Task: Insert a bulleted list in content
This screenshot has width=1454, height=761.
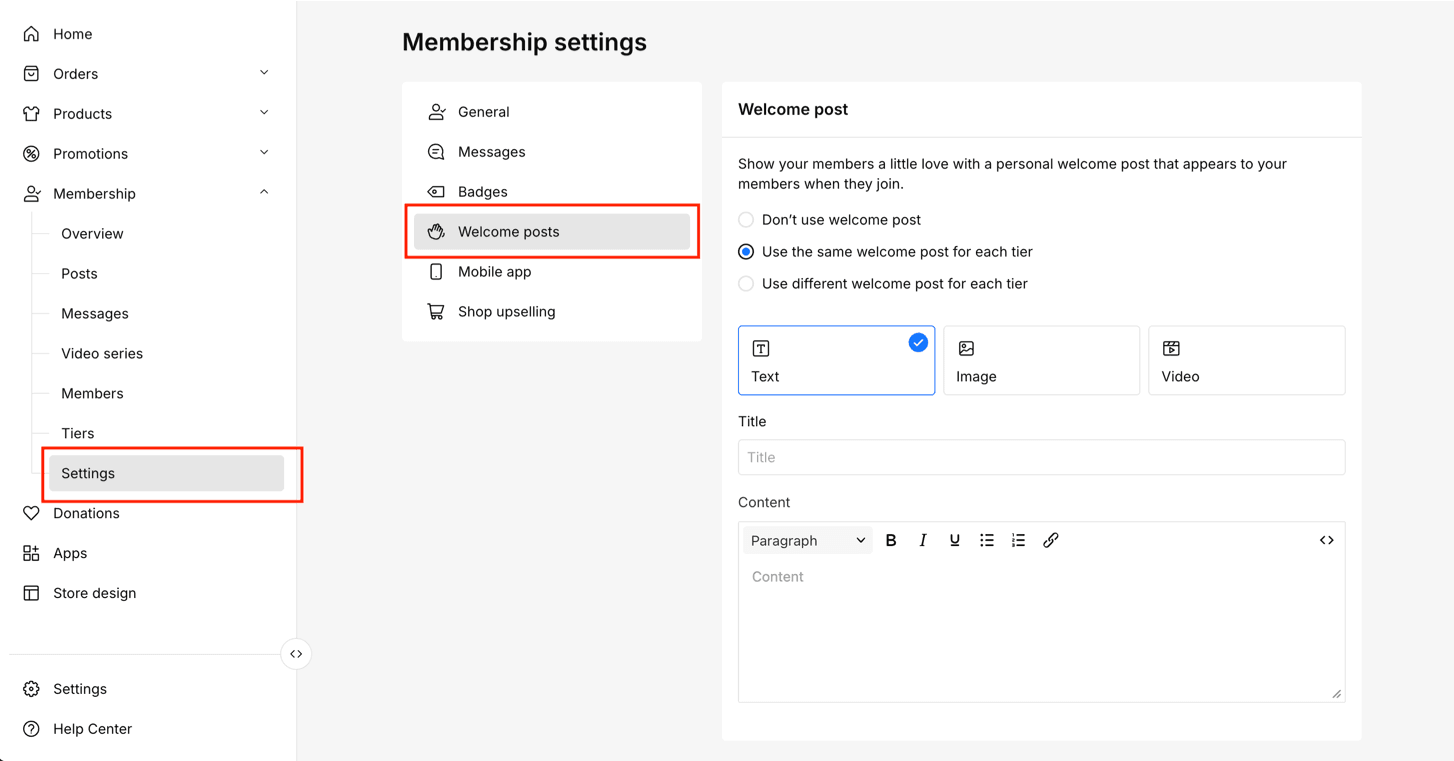Action: click(987, 540)
